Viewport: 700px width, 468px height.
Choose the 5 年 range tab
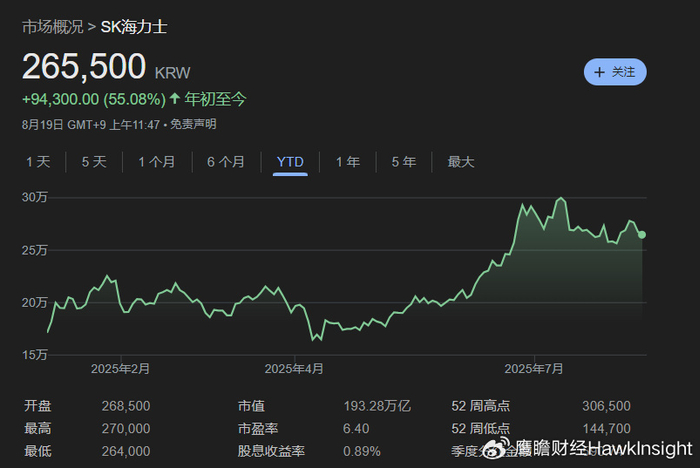point(404,162)
